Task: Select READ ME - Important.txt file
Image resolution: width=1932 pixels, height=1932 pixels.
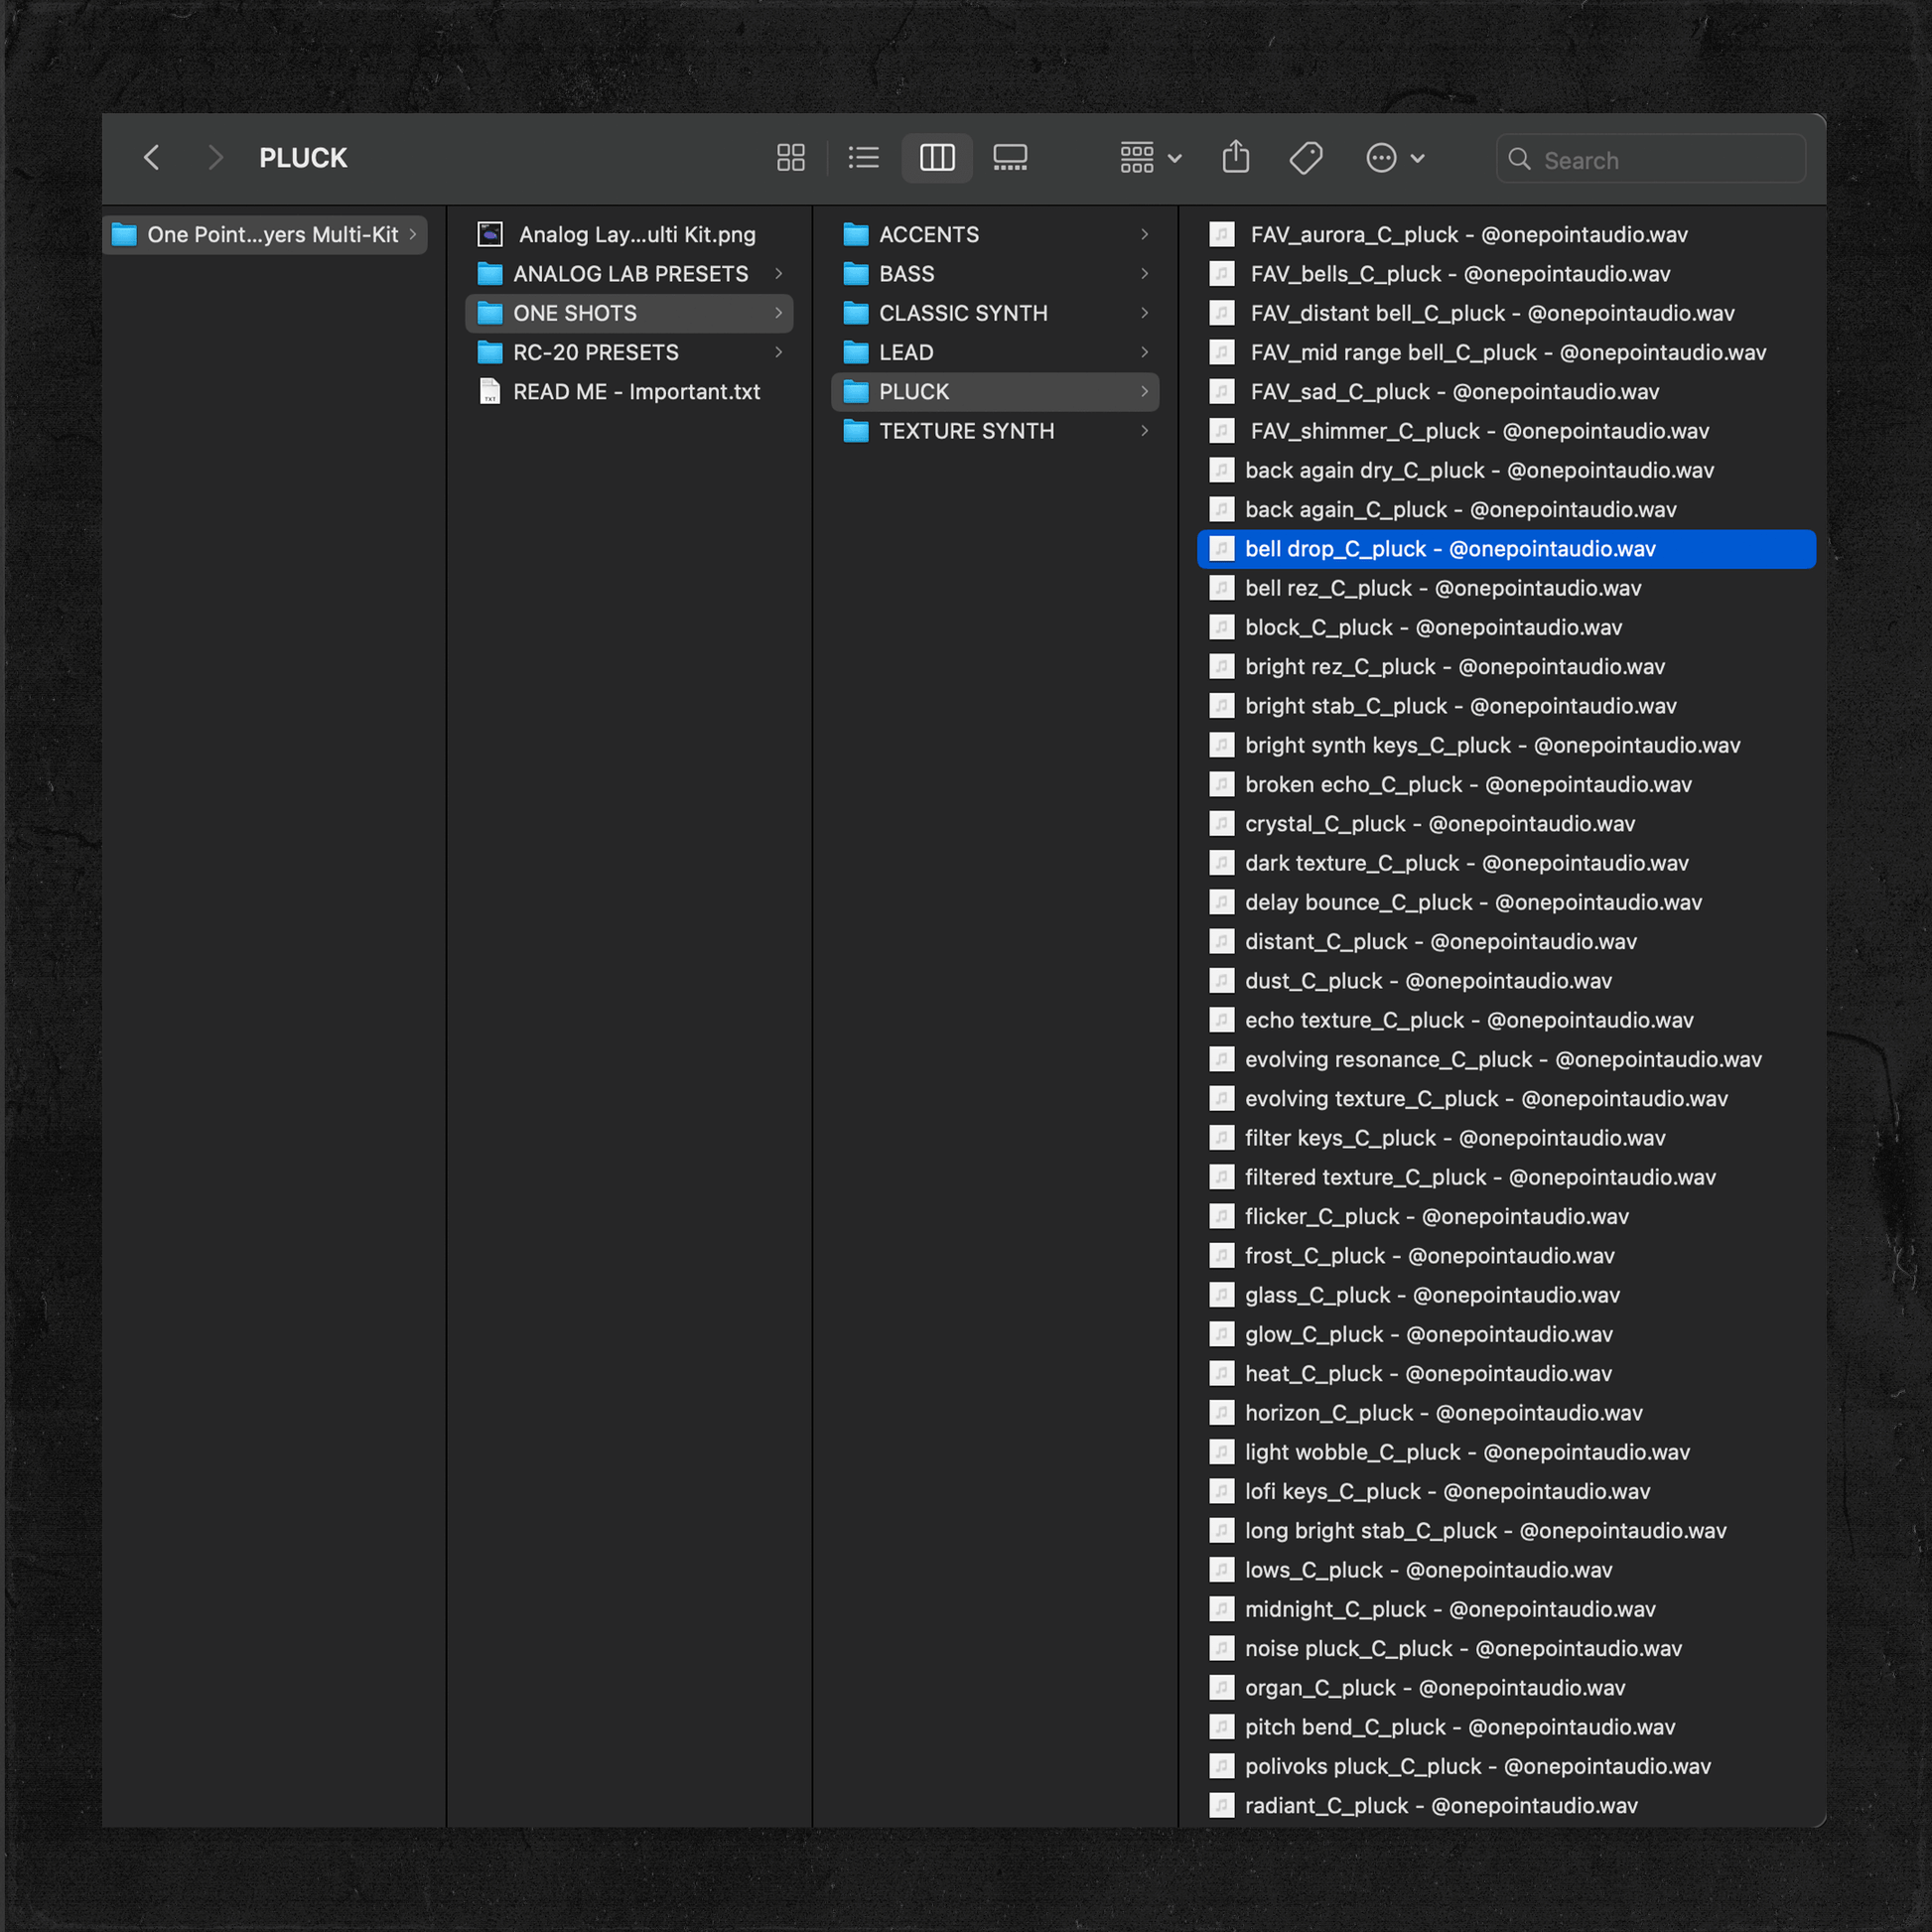Action: (636, 392)
